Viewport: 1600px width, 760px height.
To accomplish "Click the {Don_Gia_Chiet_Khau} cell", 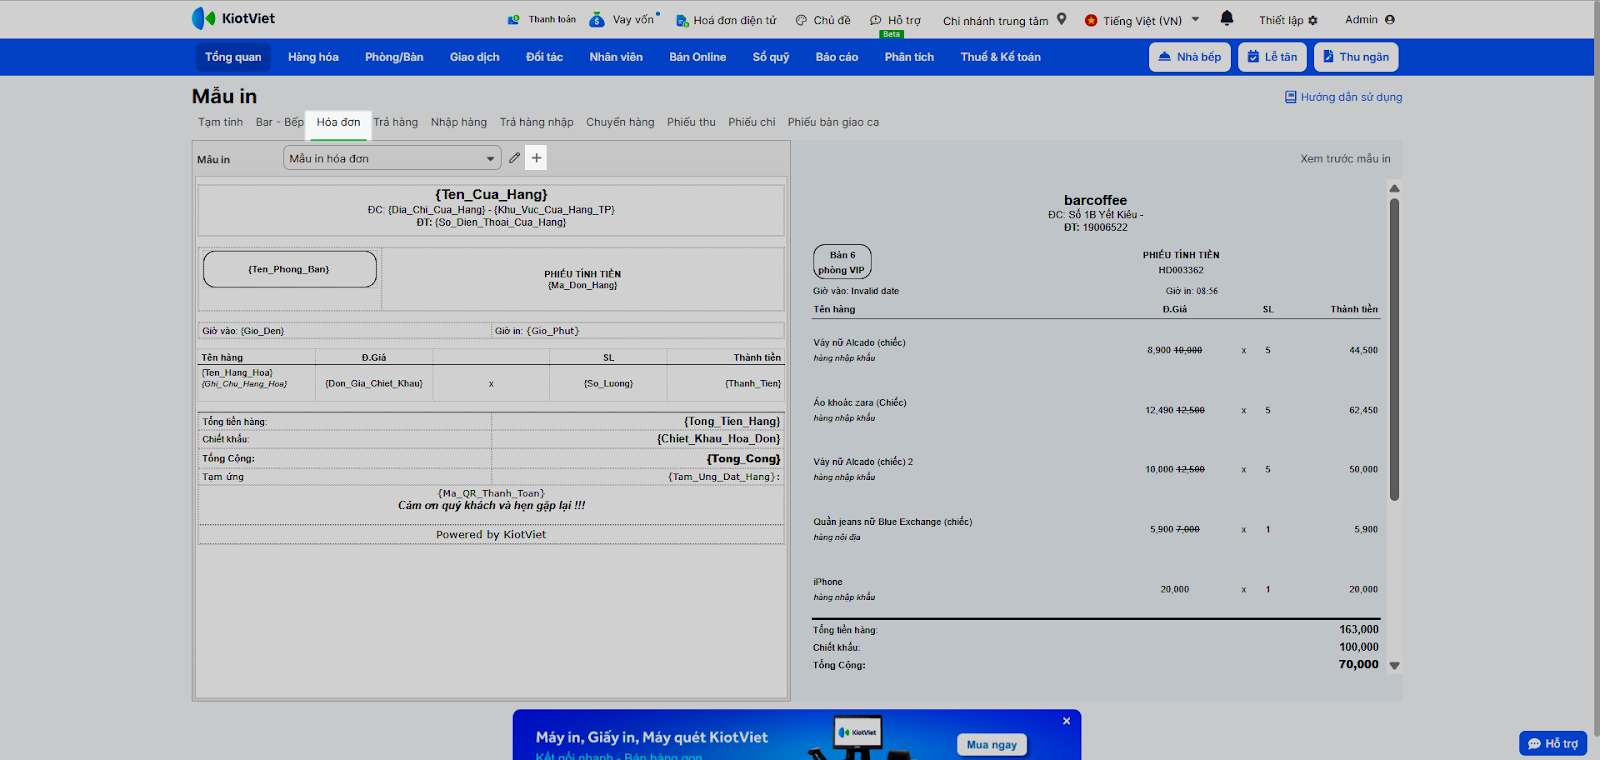I will coord(374,383).
